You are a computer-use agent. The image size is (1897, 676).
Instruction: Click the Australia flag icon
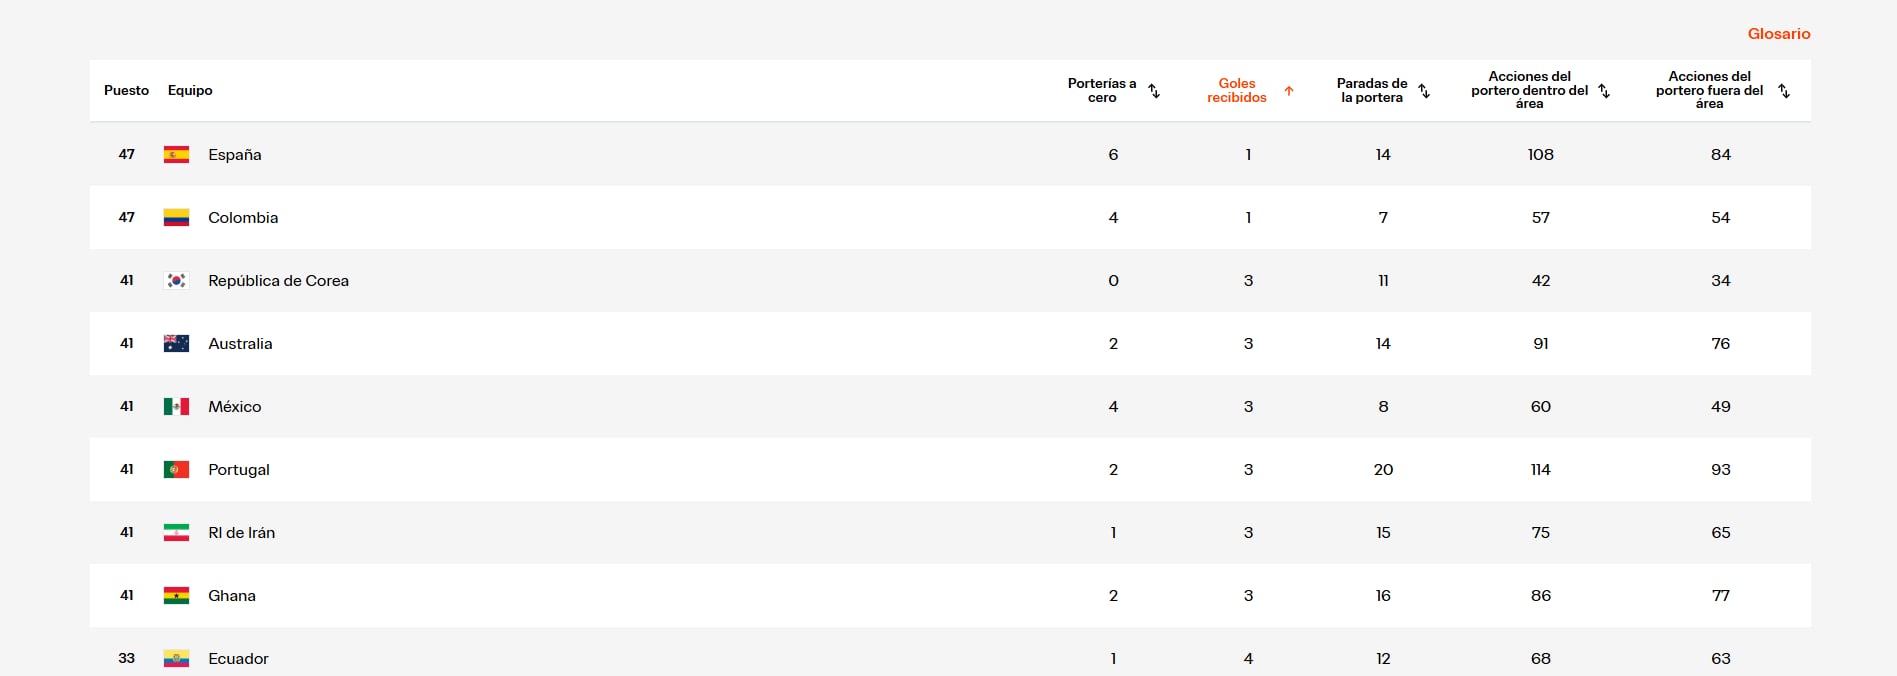176,344
